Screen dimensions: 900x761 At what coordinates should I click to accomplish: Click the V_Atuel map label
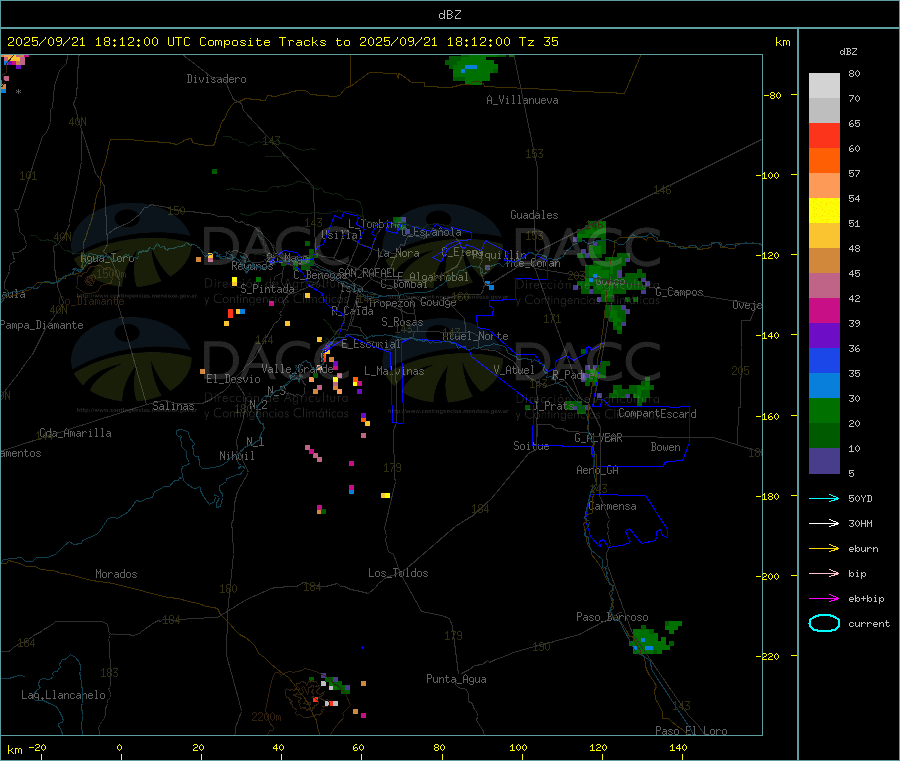click(514, 370)
